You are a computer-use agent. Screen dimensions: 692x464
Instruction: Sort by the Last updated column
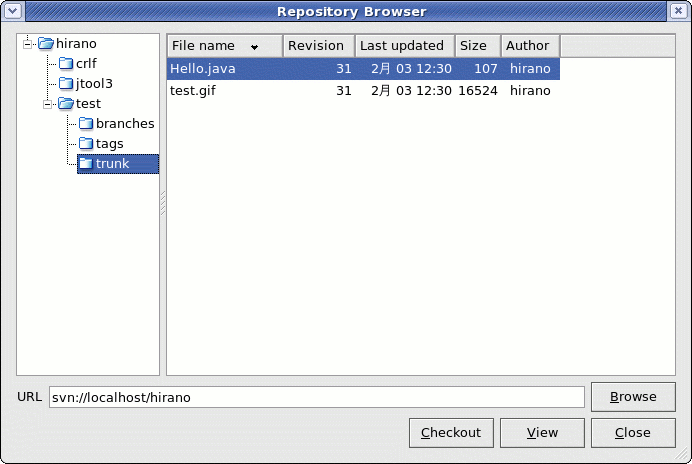(402, 46)
